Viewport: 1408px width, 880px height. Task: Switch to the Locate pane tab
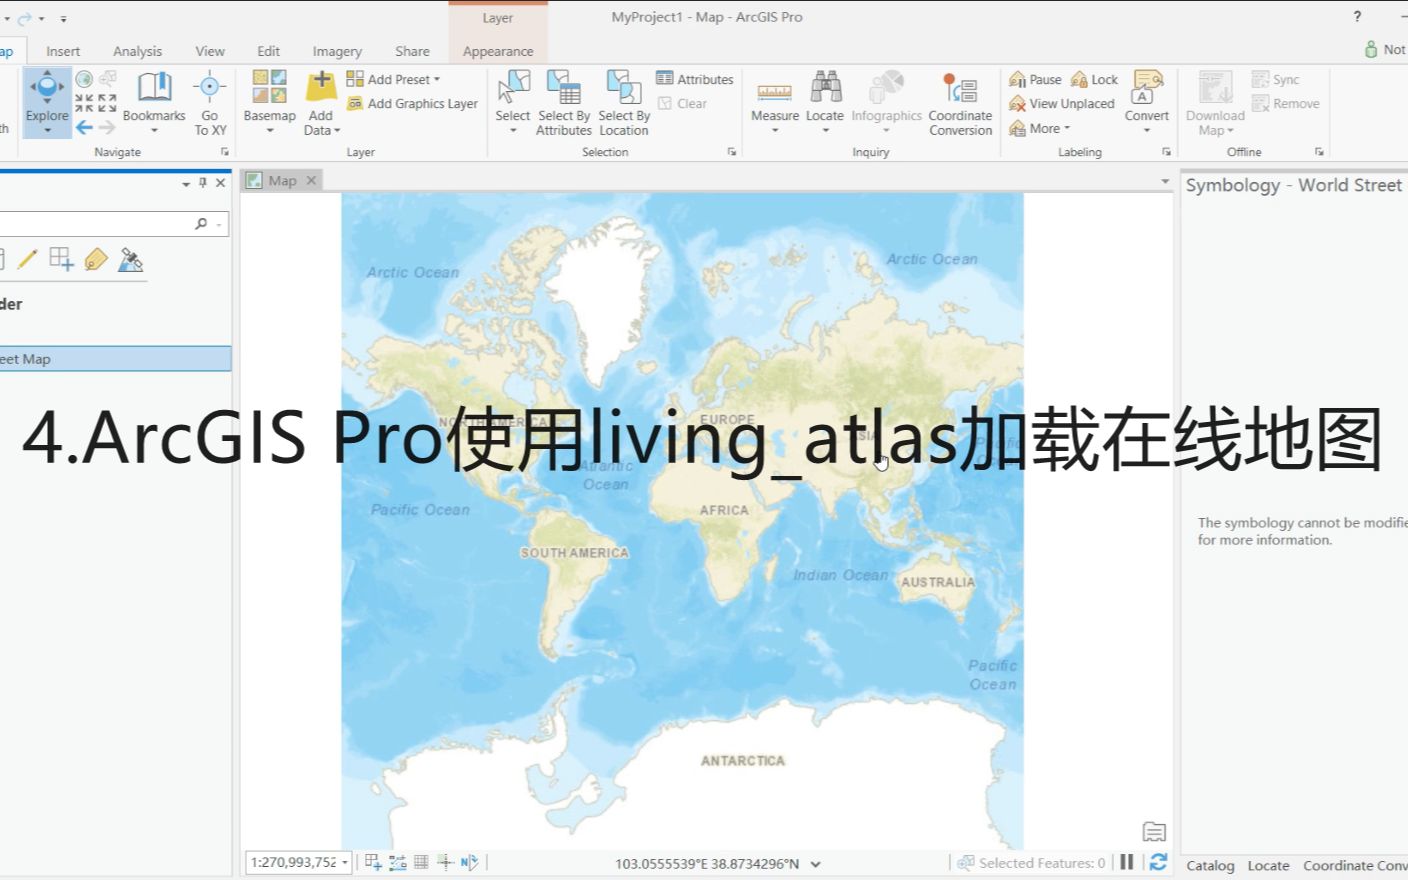click(x=1268, y=866)
